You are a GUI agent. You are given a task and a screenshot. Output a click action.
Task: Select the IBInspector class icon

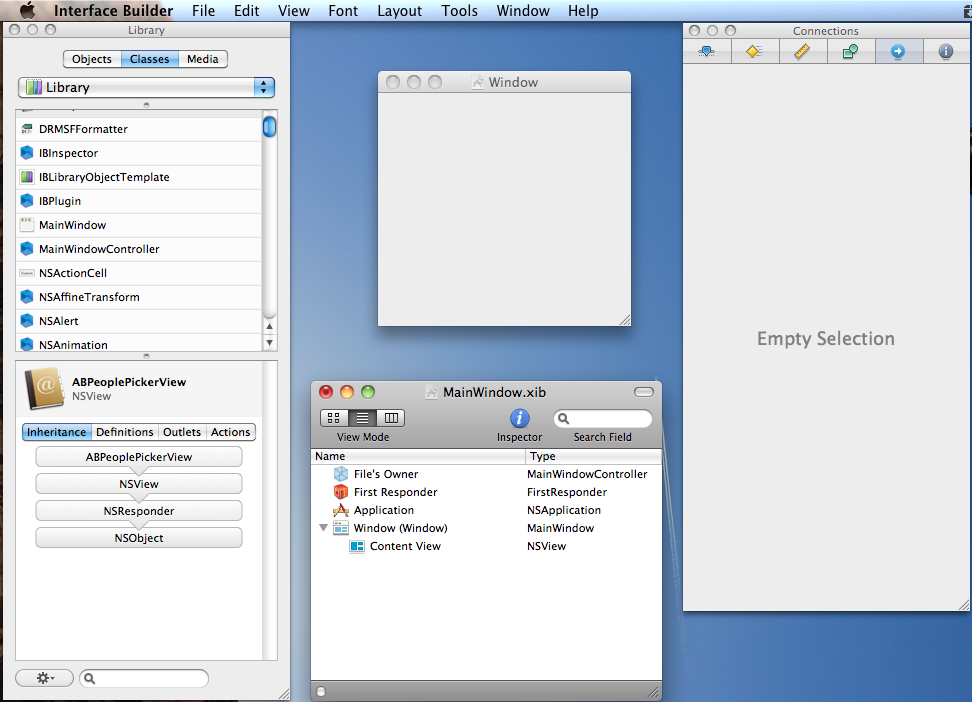(x=27, y=153)
